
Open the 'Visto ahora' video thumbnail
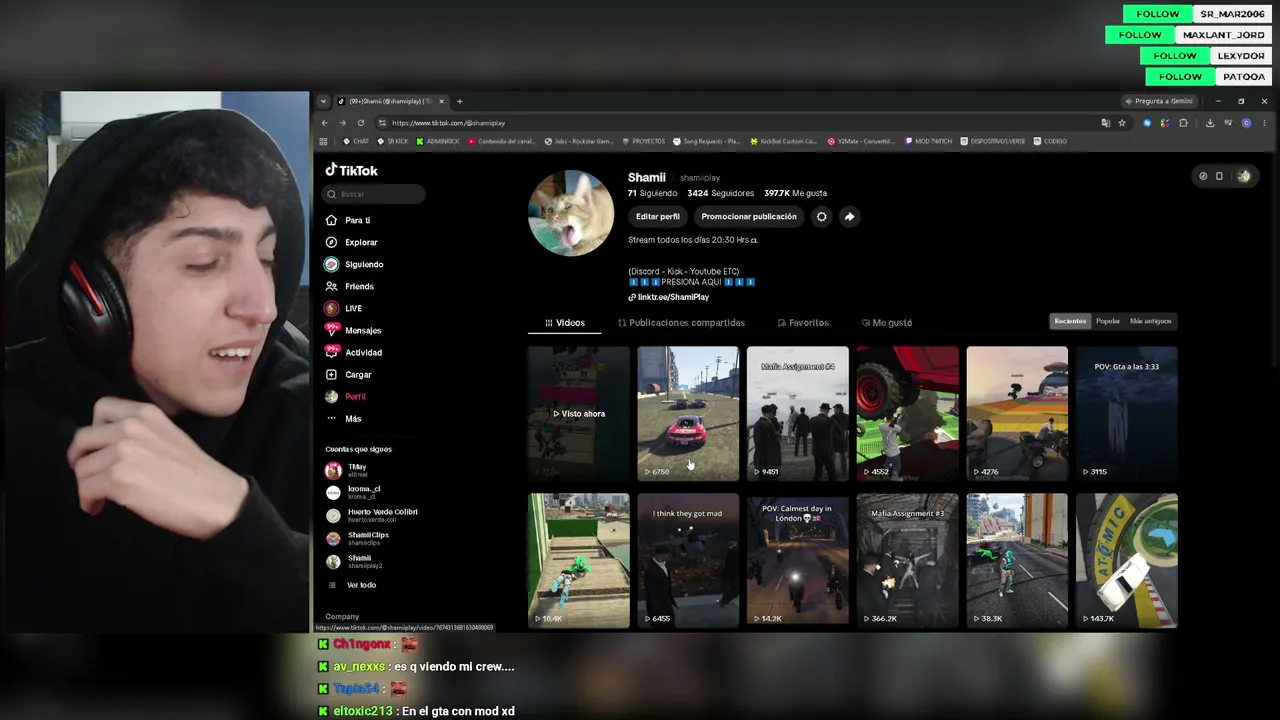click(x=579, y=414)
